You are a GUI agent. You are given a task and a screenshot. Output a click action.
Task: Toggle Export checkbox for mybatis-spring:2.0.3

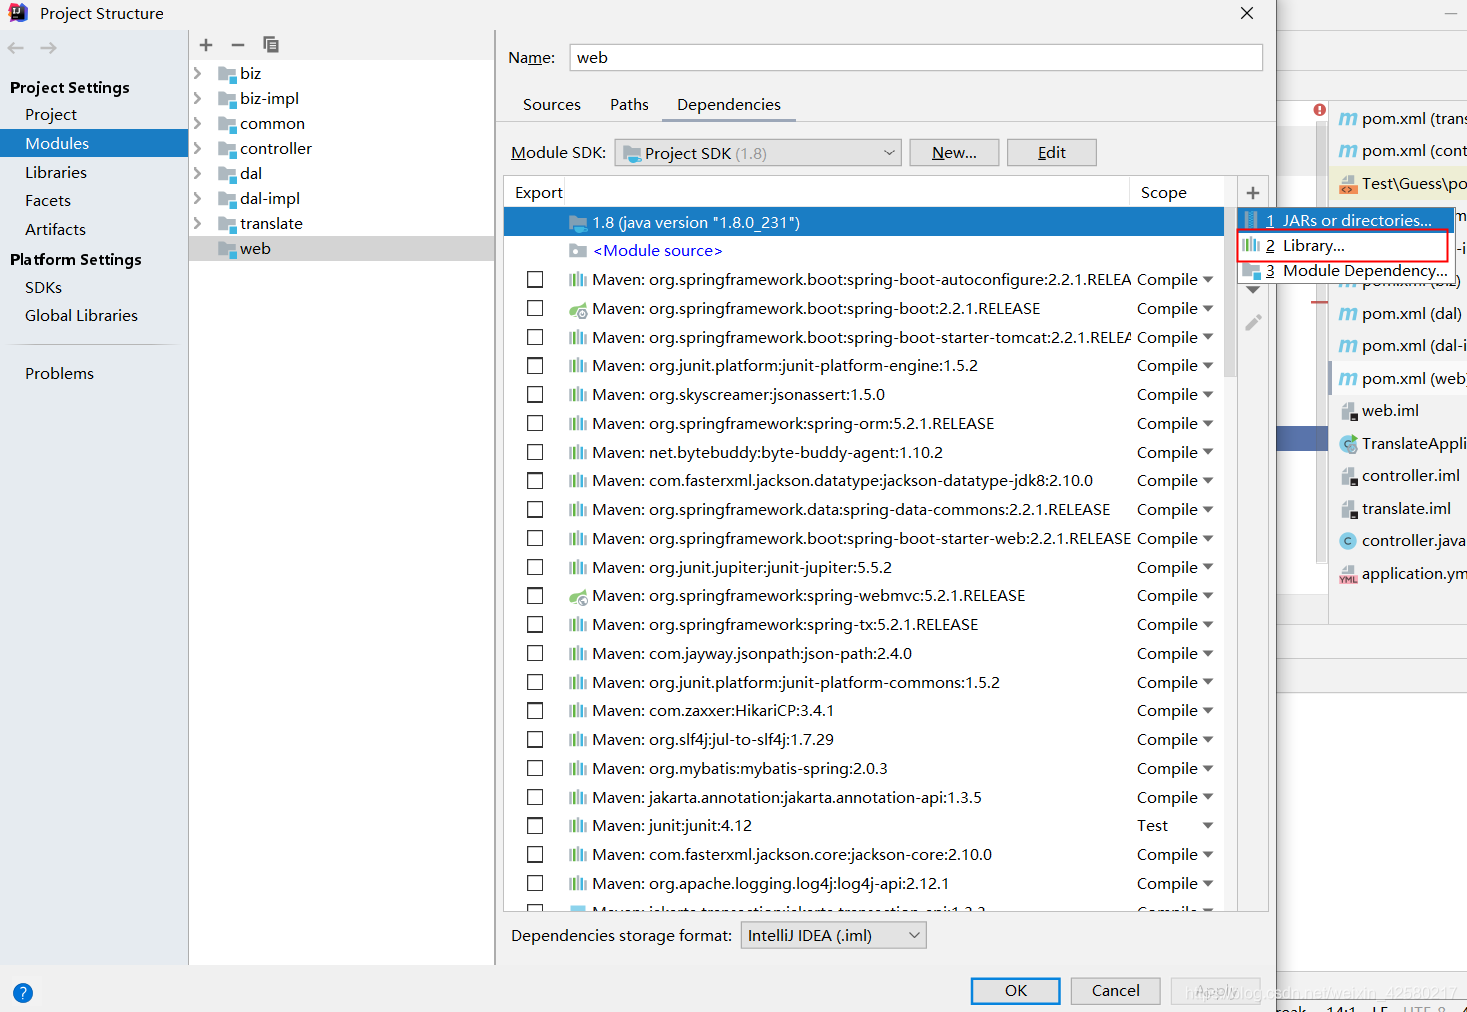535,768
